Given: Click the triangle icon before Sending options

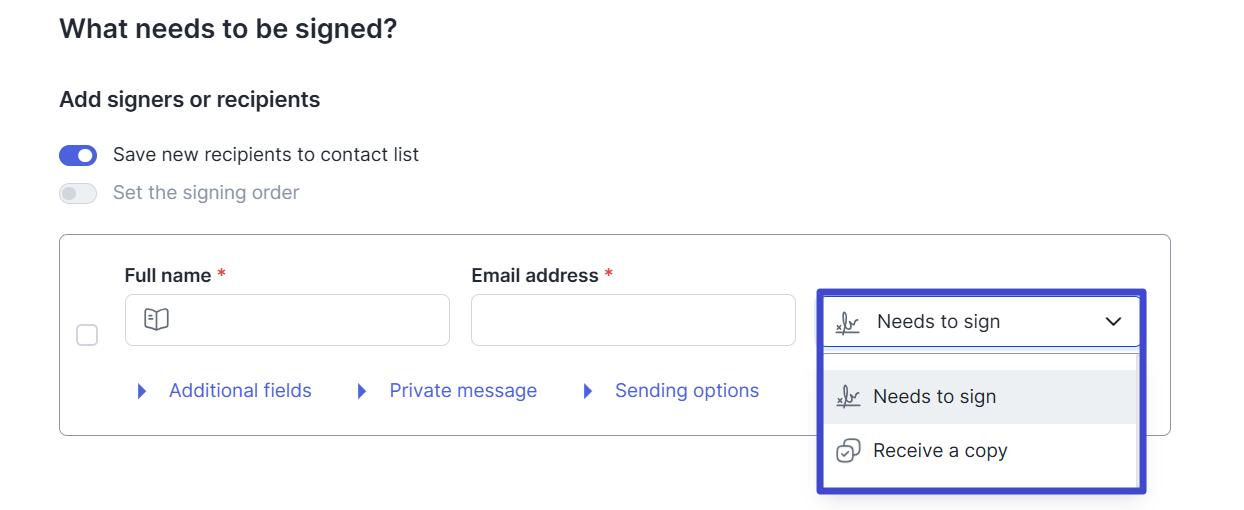Looking at the screenshot, I should click(588, 391).
